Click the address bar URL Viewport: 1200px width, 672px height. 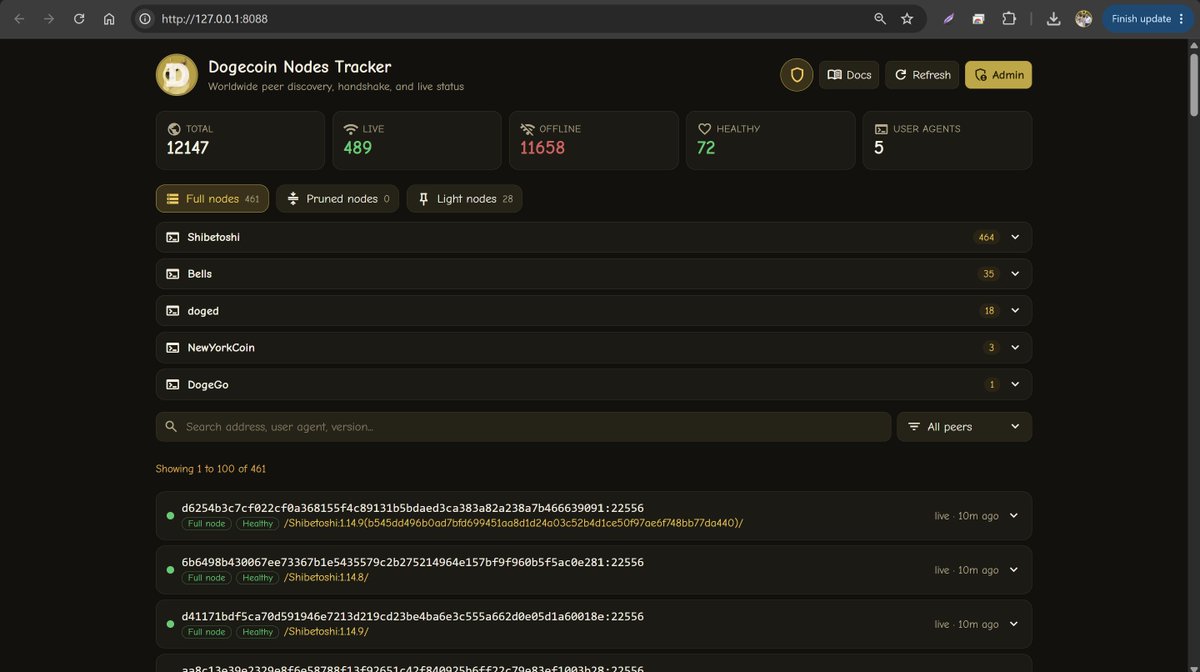coord(215,19)
